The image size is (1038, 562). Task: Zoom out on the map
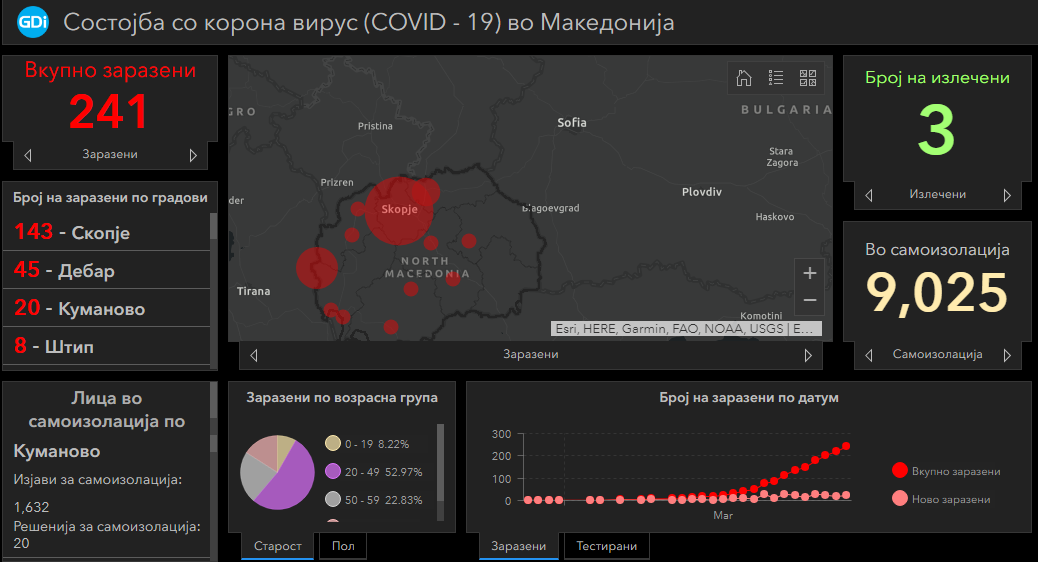(x=810, y=300)
